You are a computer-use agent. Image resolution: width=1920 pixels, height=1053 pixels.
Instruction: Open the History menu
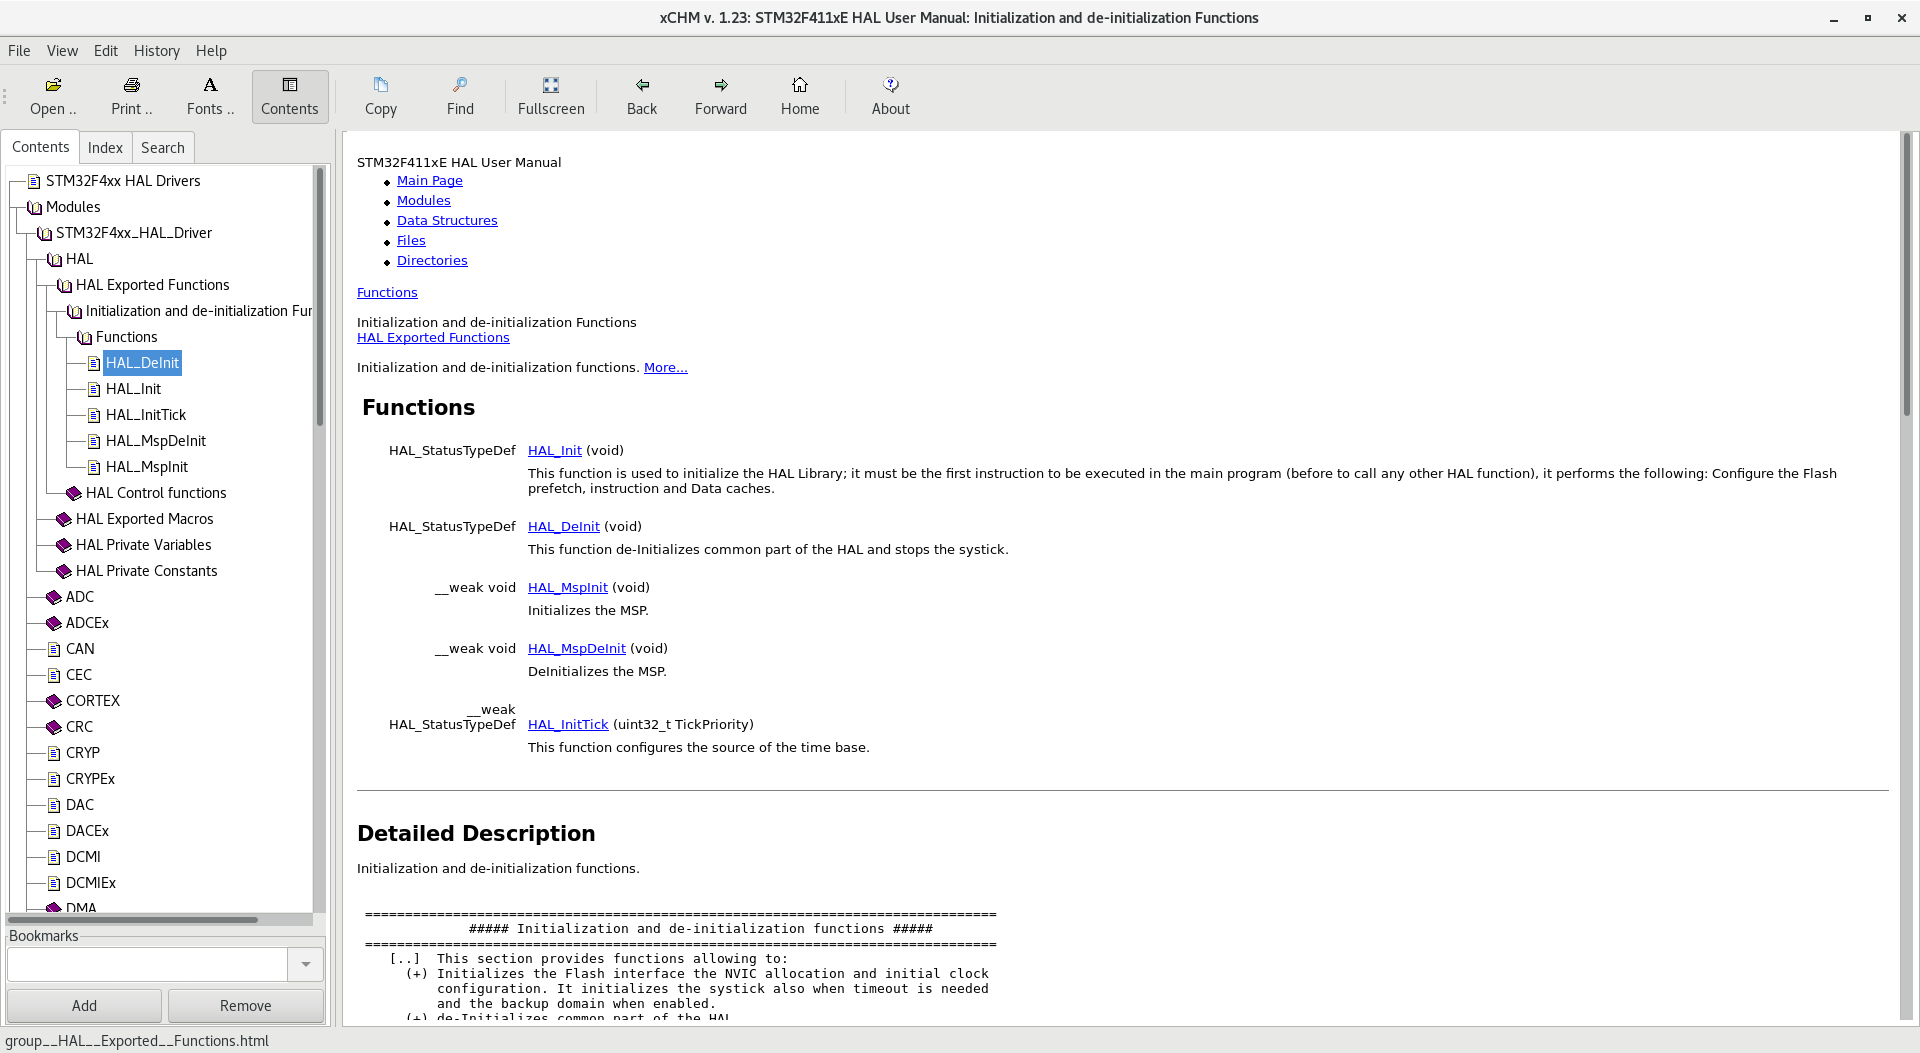157,51
